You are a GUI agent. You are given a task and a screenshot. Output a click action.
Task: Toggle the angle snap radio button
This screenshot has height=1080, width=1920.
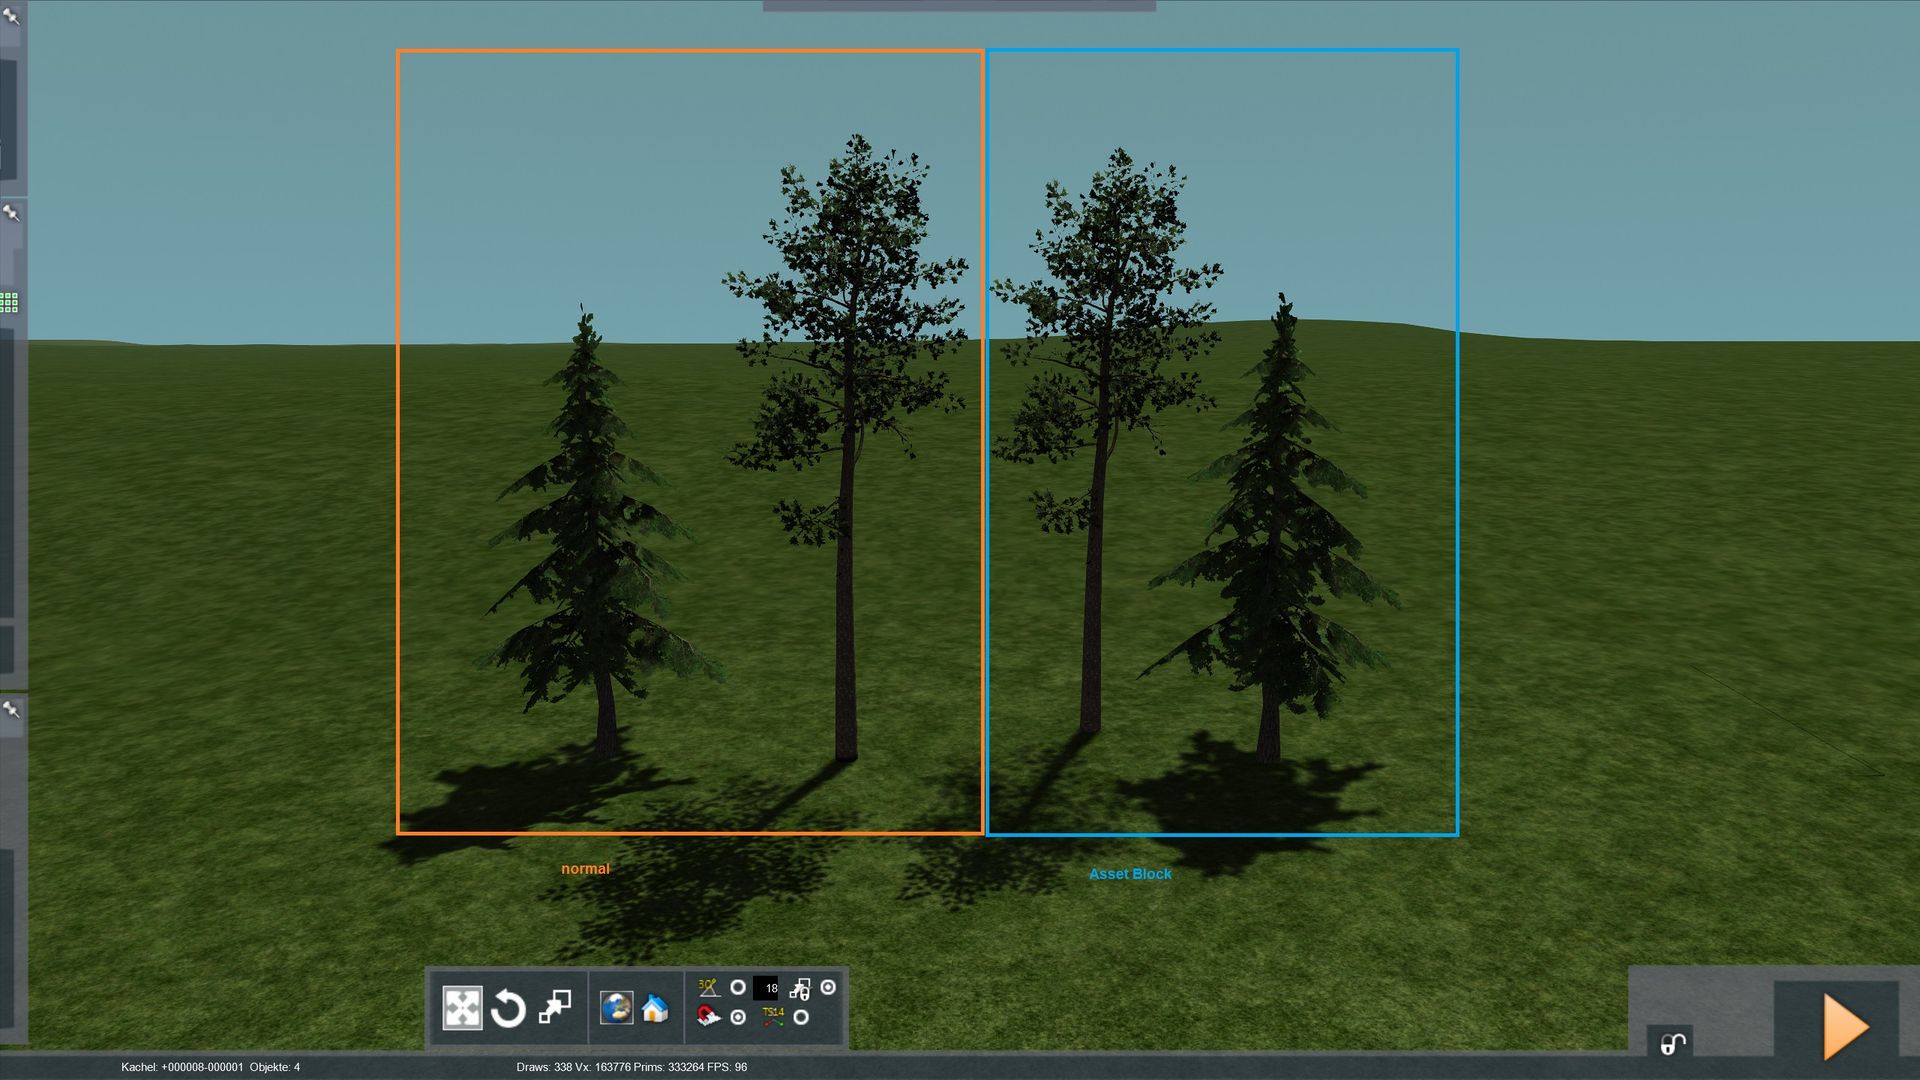pyautogui.click(x=738, y=988)
